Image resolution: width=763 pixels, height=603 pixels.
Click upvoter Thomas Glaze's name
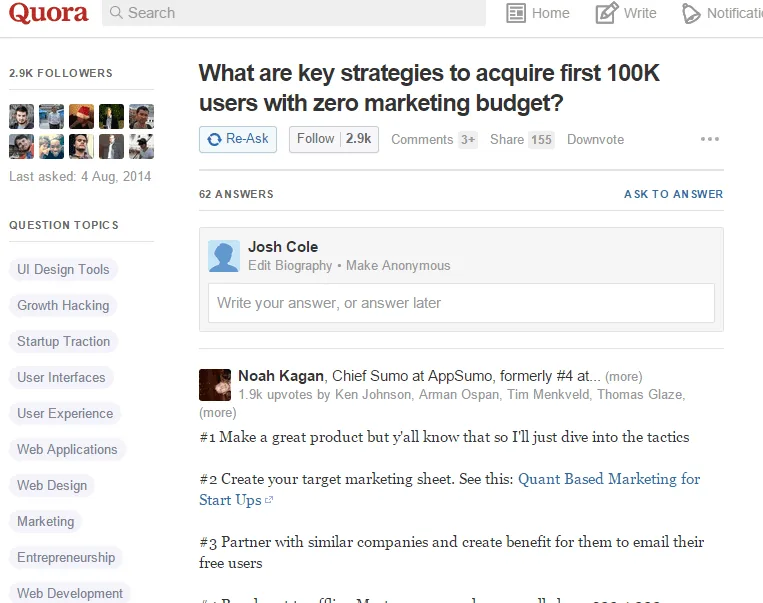pyautogui.click(x=639, y=395)
